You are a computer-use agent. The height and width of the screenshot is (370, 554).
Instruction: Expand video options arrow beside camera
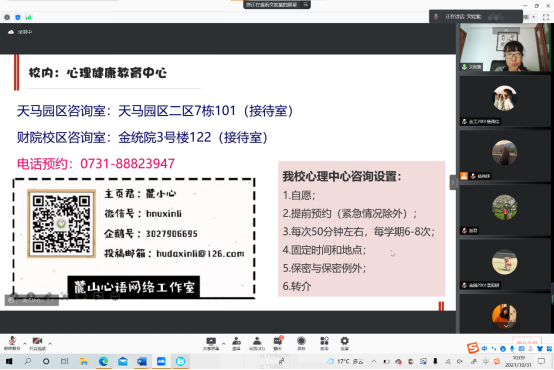coord(50,343)
